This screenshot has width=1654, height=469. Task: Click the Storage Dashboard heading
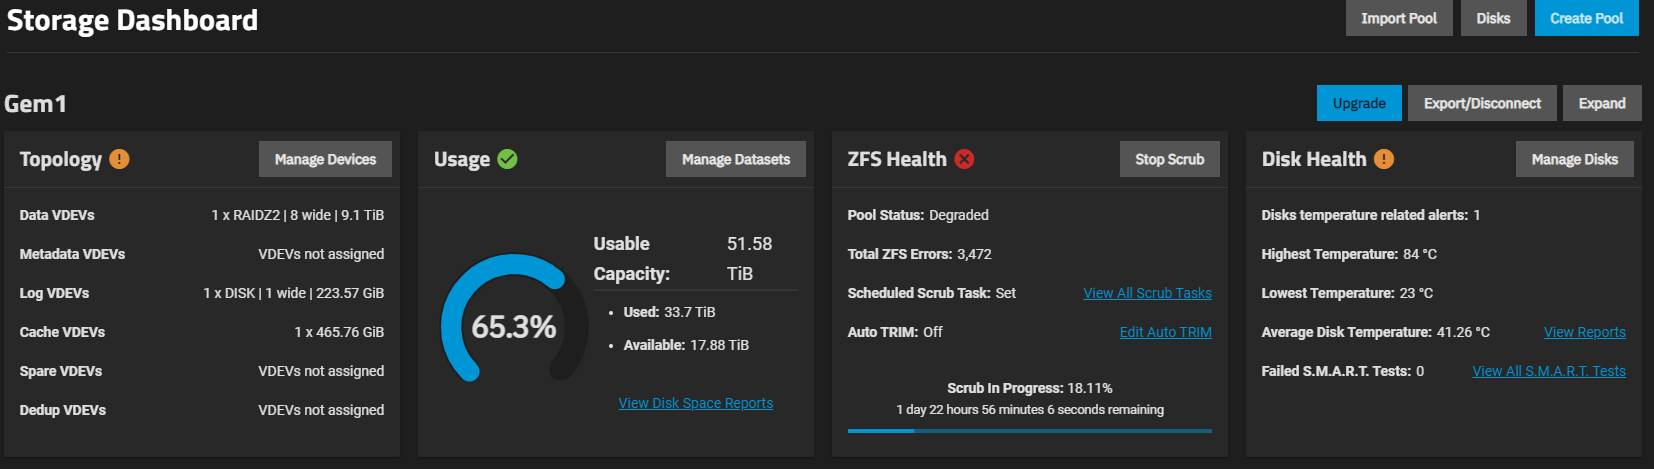click(132, 20)
